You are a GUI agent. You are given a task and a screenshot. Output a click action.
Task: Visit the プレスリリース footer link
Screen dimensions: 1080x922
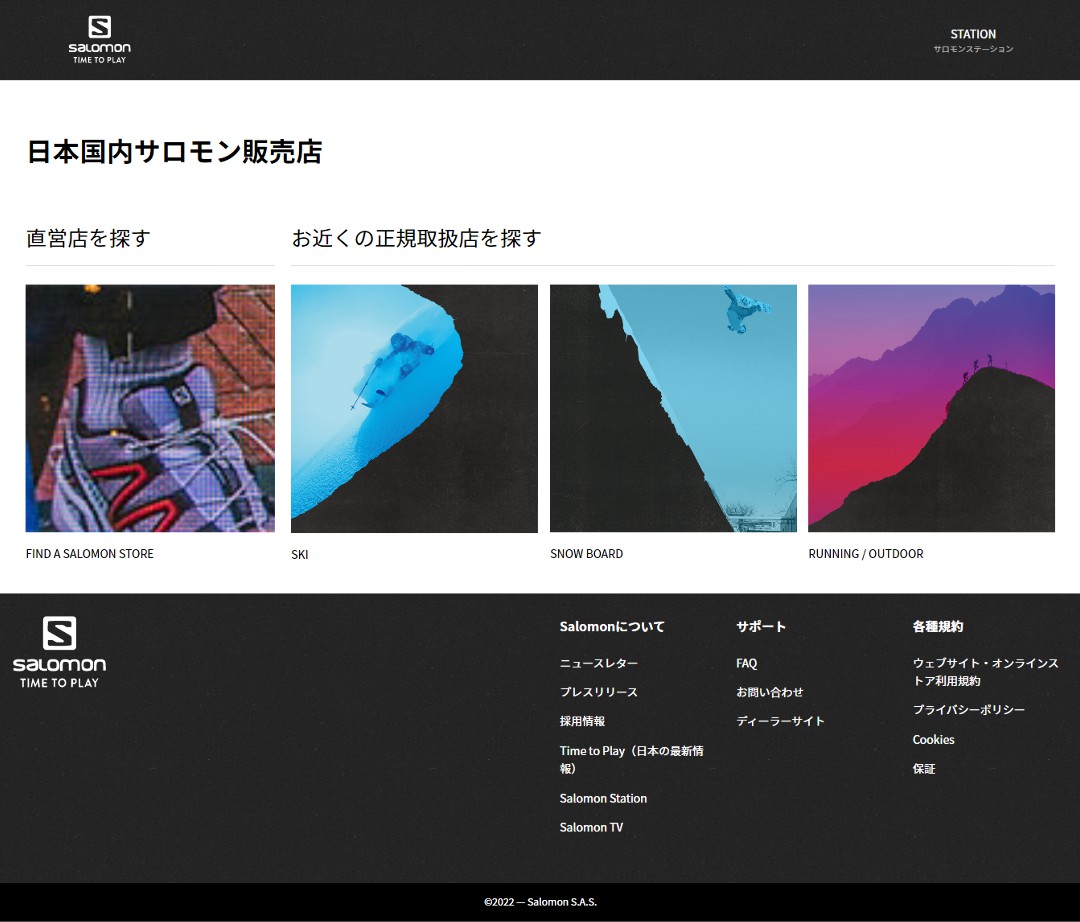pos(599,692)
